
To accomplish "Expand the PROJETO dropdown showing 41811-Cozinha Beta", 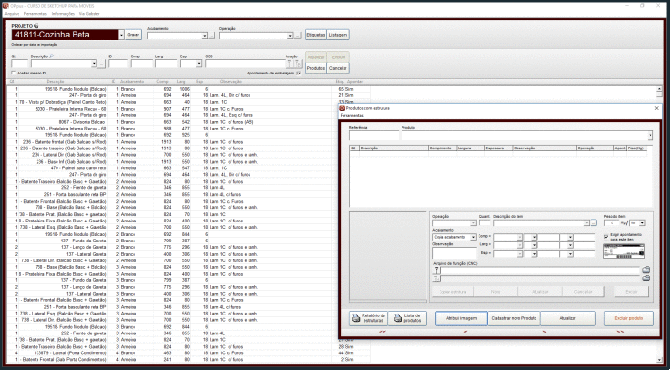I will tap(121, 35).
